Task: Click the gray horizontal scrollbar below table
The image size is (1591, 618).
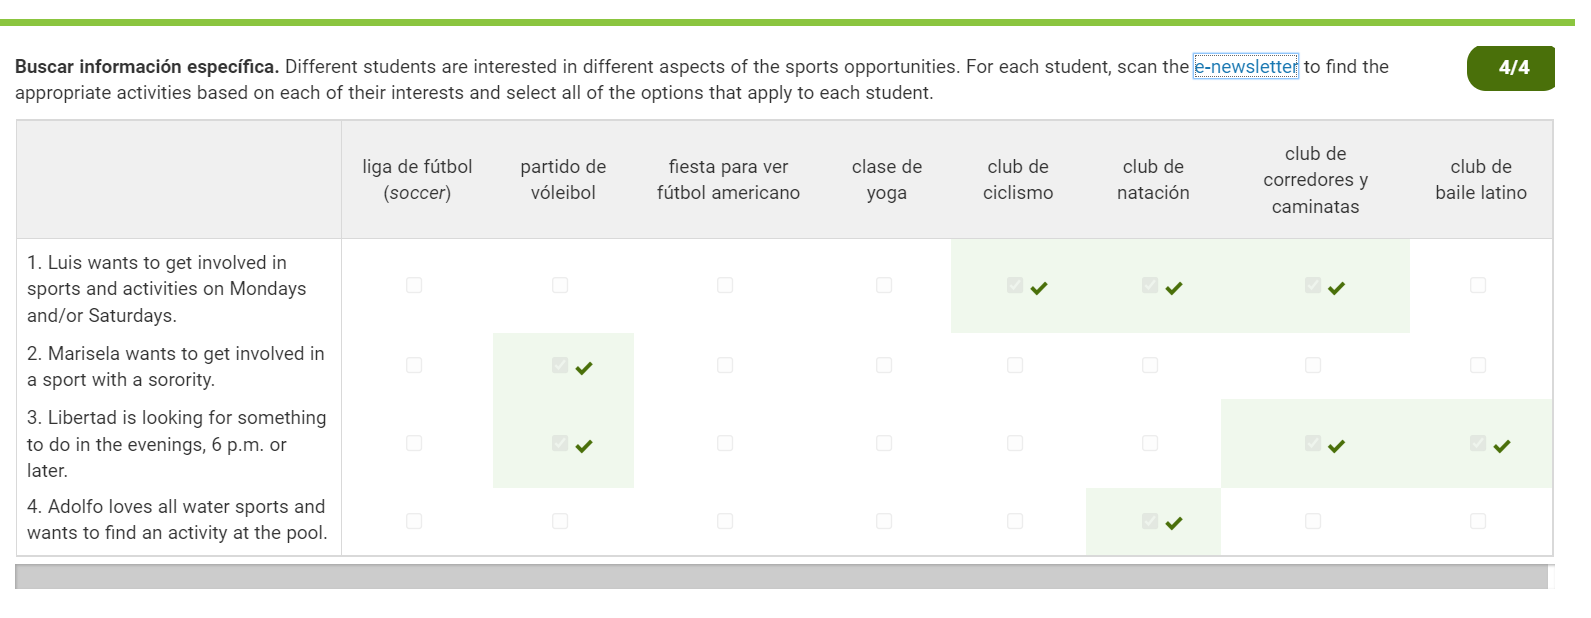Action: (x=781, y=577)
